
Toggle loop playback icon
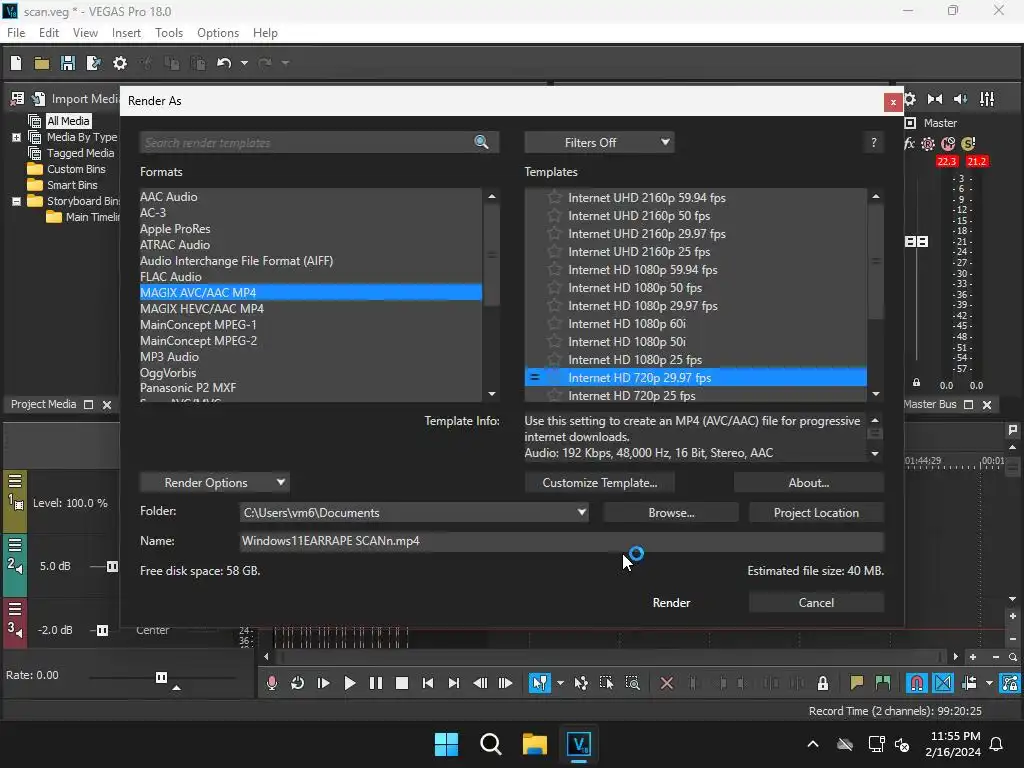(298, 683)
